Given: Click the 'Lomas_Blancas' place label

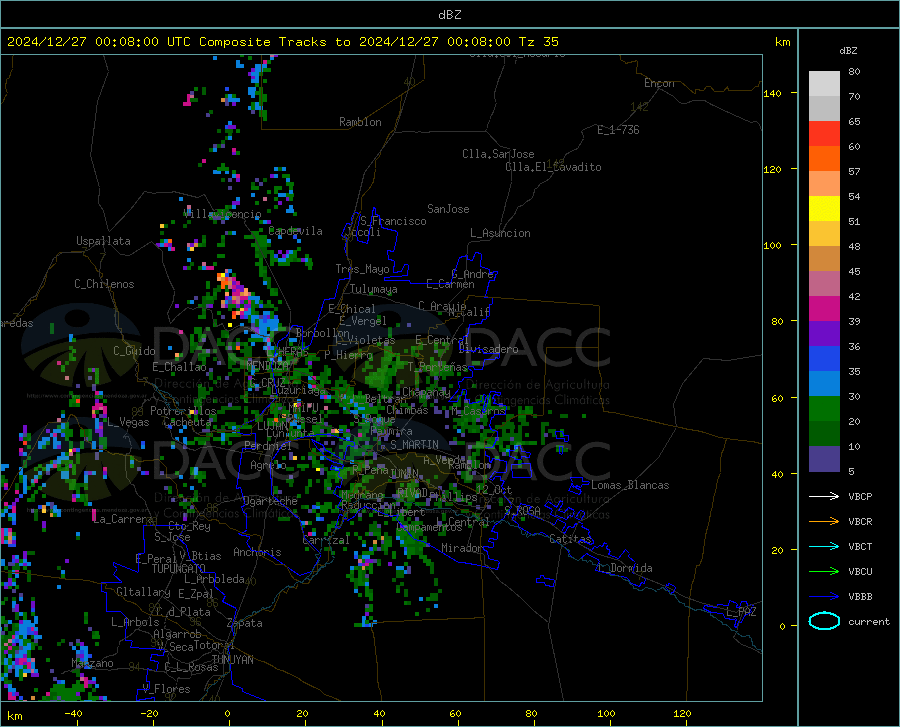Looking at the screenshot, I should click(630, 485).
